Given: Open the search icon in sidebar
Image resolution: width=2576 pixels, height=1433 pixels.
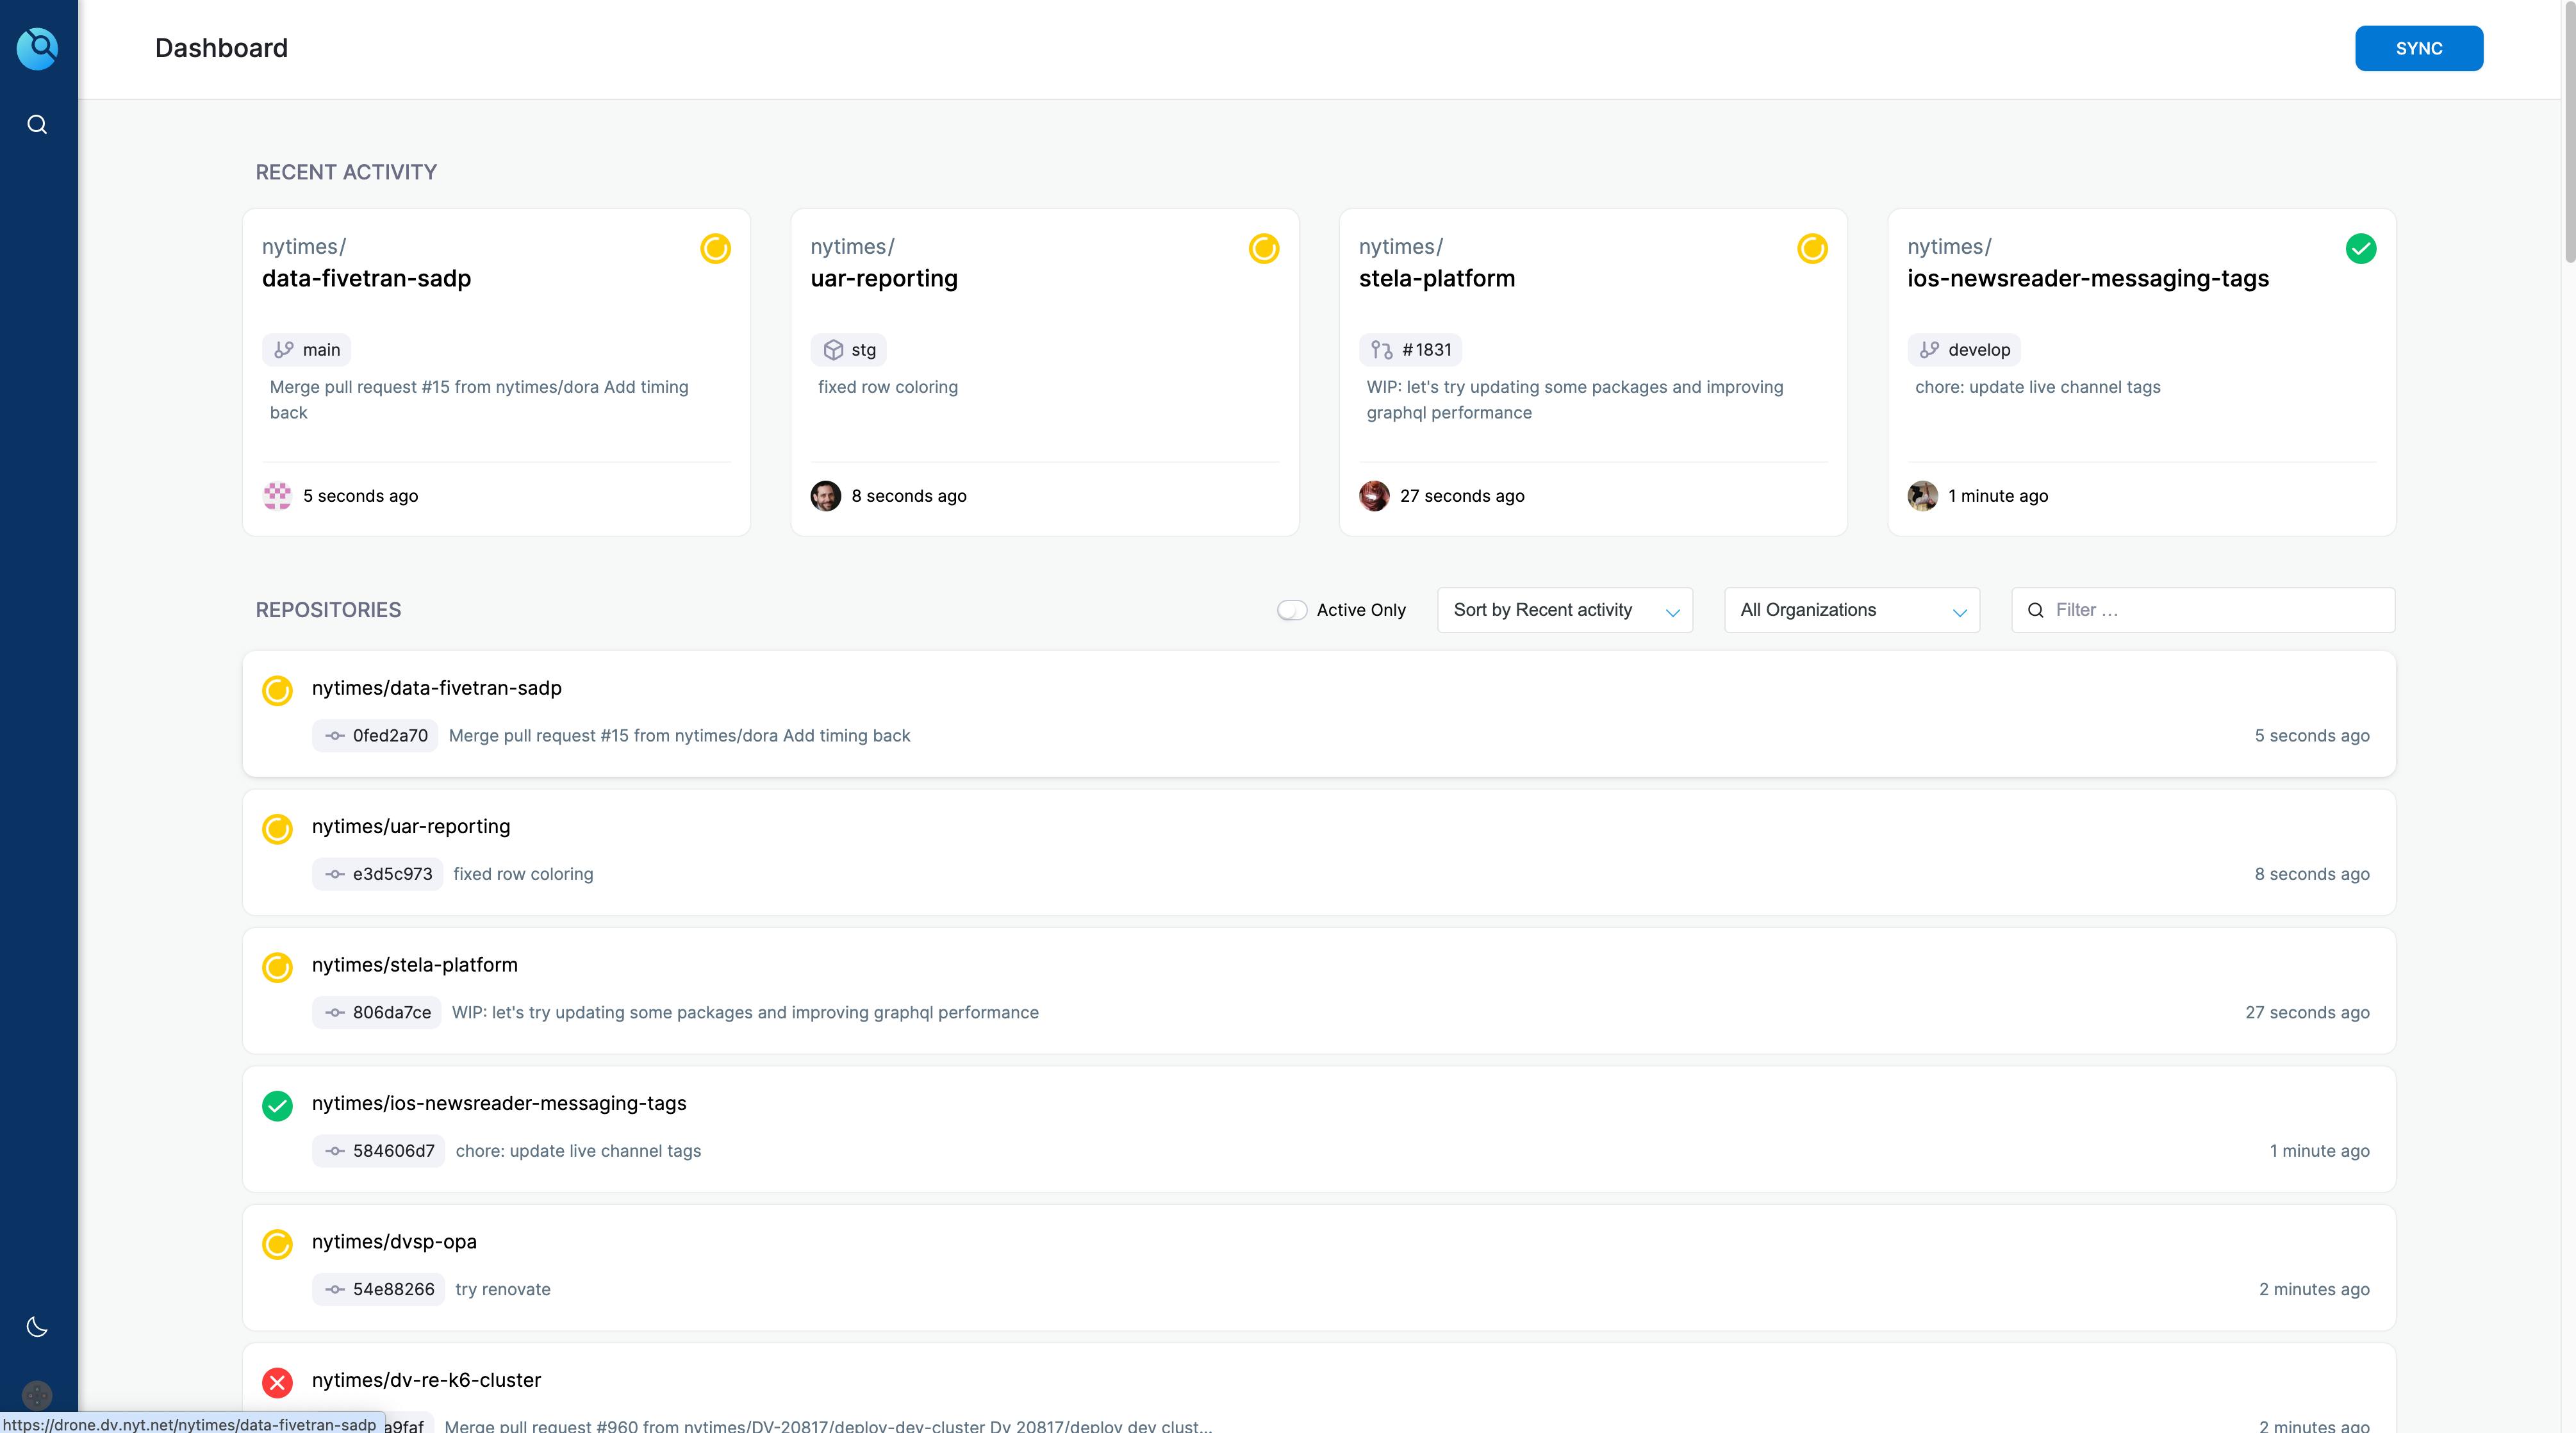Looking at the screenshot, I should pos(37,124).
